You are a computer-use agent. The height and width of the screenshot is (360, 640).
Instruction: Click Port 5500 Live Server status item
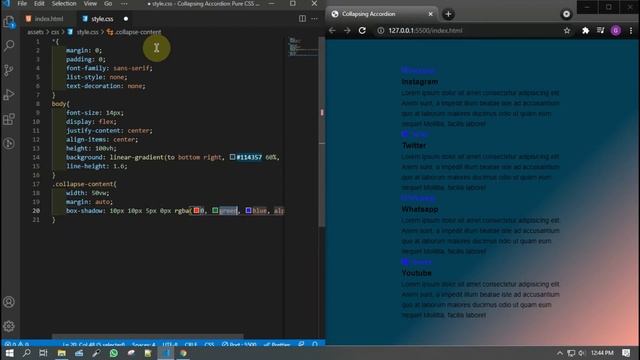239,345
